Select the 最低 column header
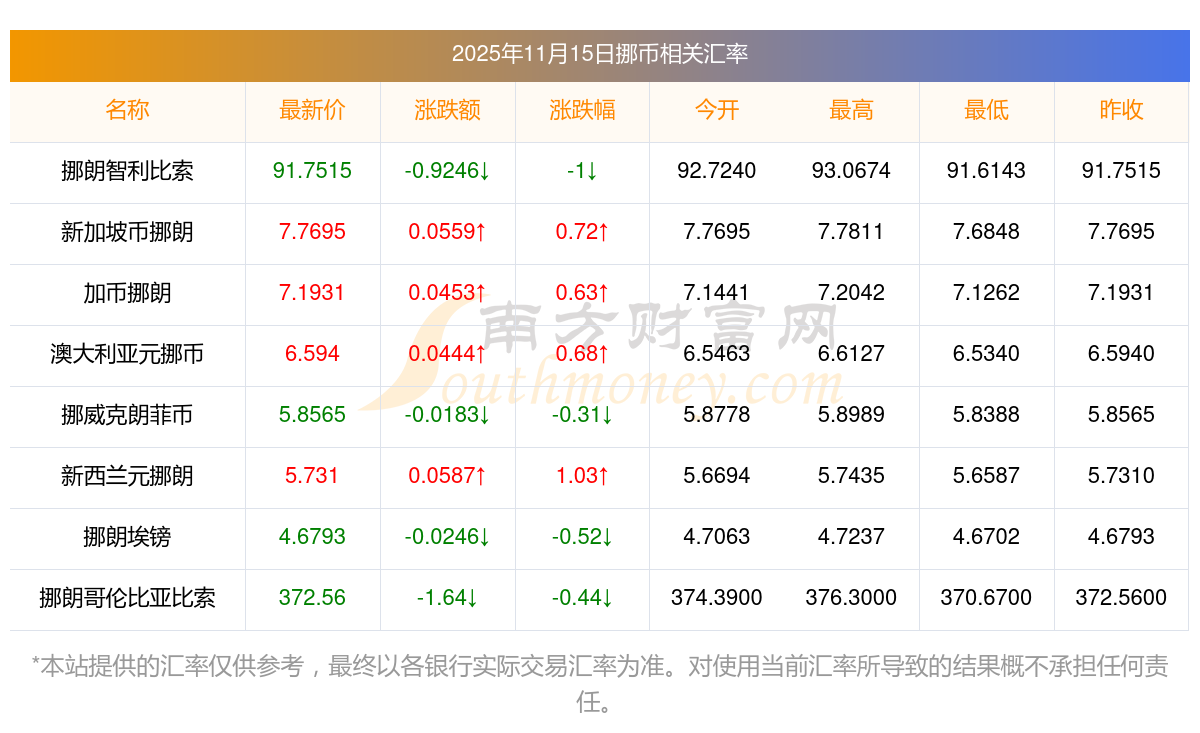The width and height of the screenshot is (1200, 733). (986, 110)
